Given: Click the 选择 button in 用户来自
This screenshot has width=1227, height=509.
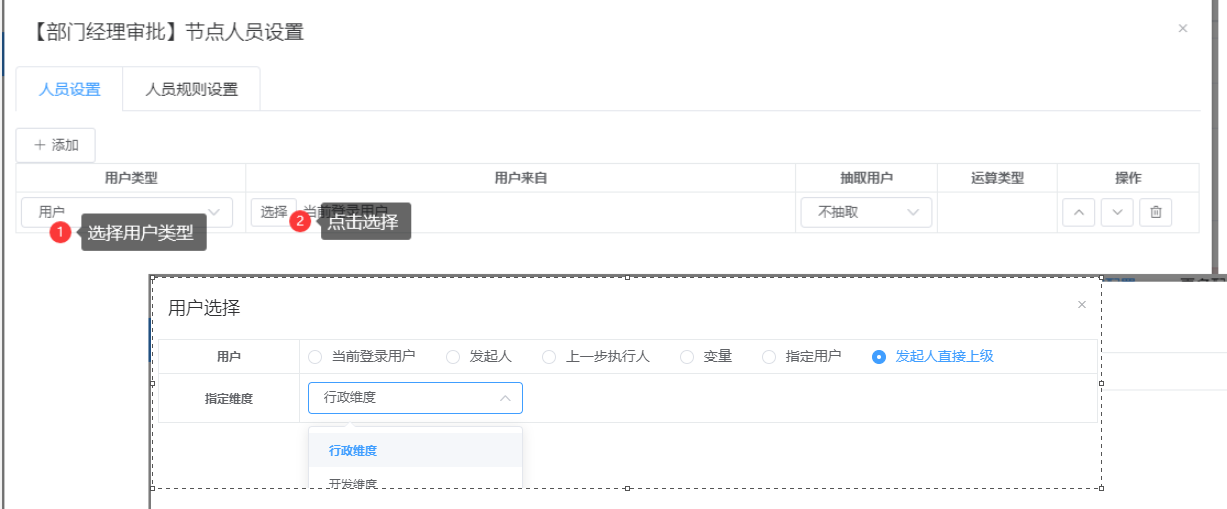Looking at the screenshot, I should tap(273, 212).
